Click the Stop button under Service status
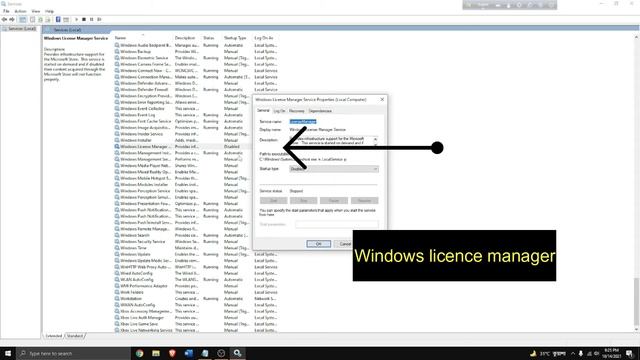 point(304,200)
